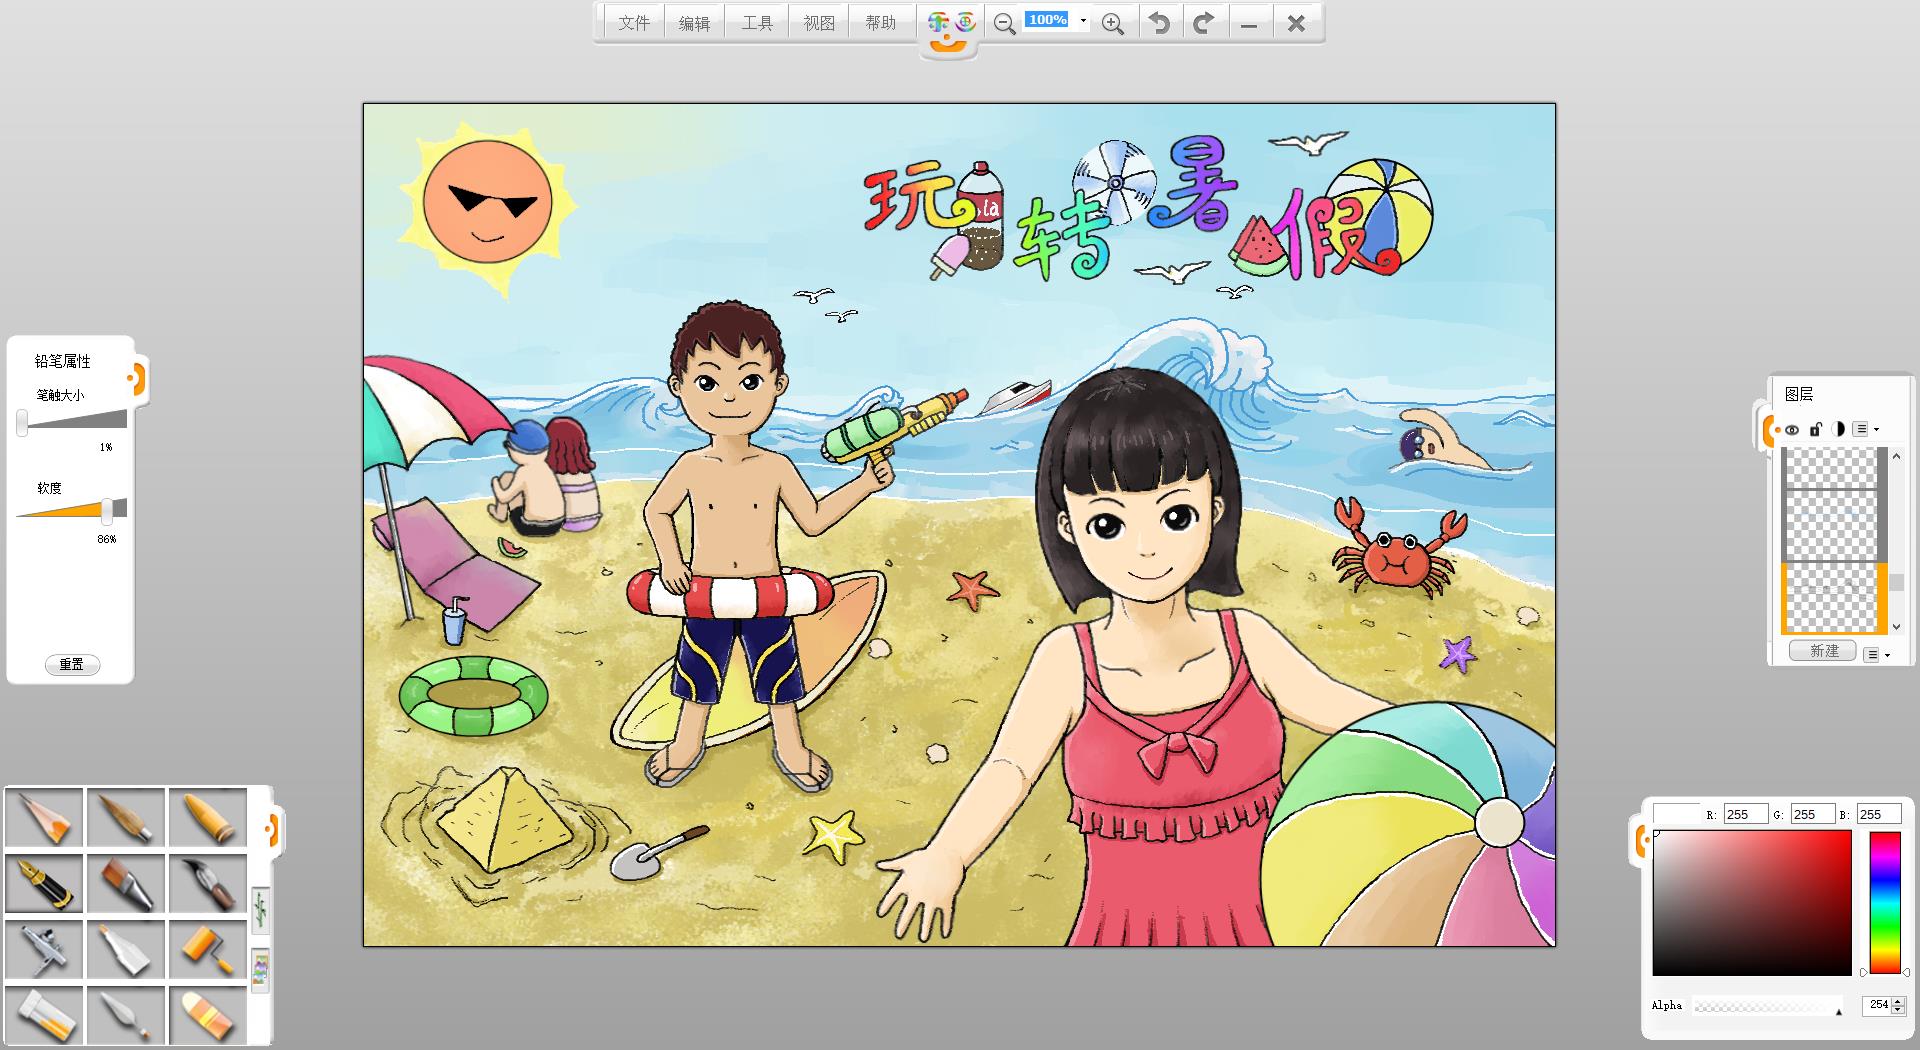Click the rainbow hue slider strip
The width and height of the screenshot is (1920, 1050).
[1885, 902]
